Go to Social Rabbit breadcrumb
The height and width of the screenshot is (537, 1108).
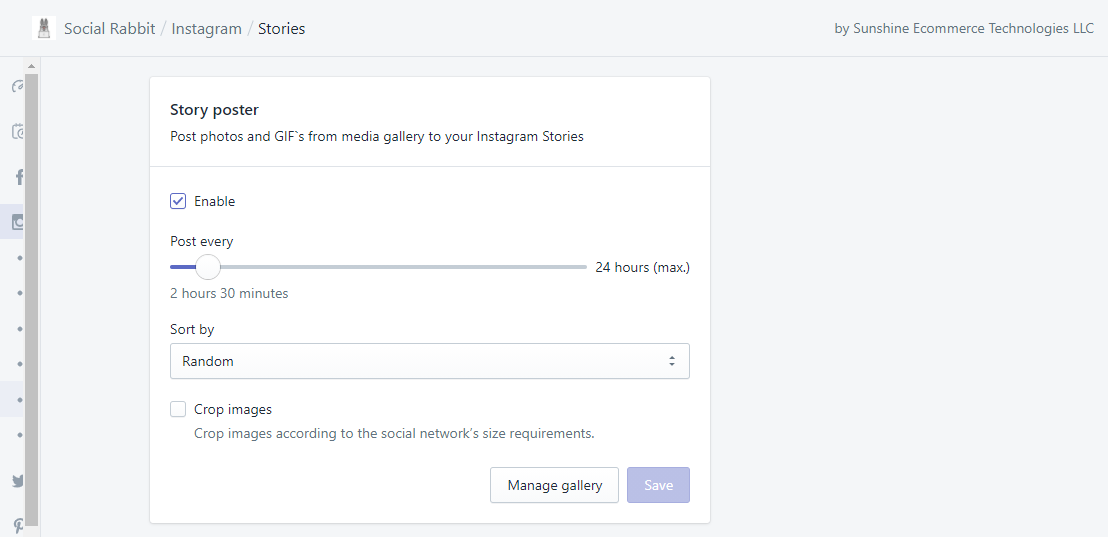click(109, 29)
